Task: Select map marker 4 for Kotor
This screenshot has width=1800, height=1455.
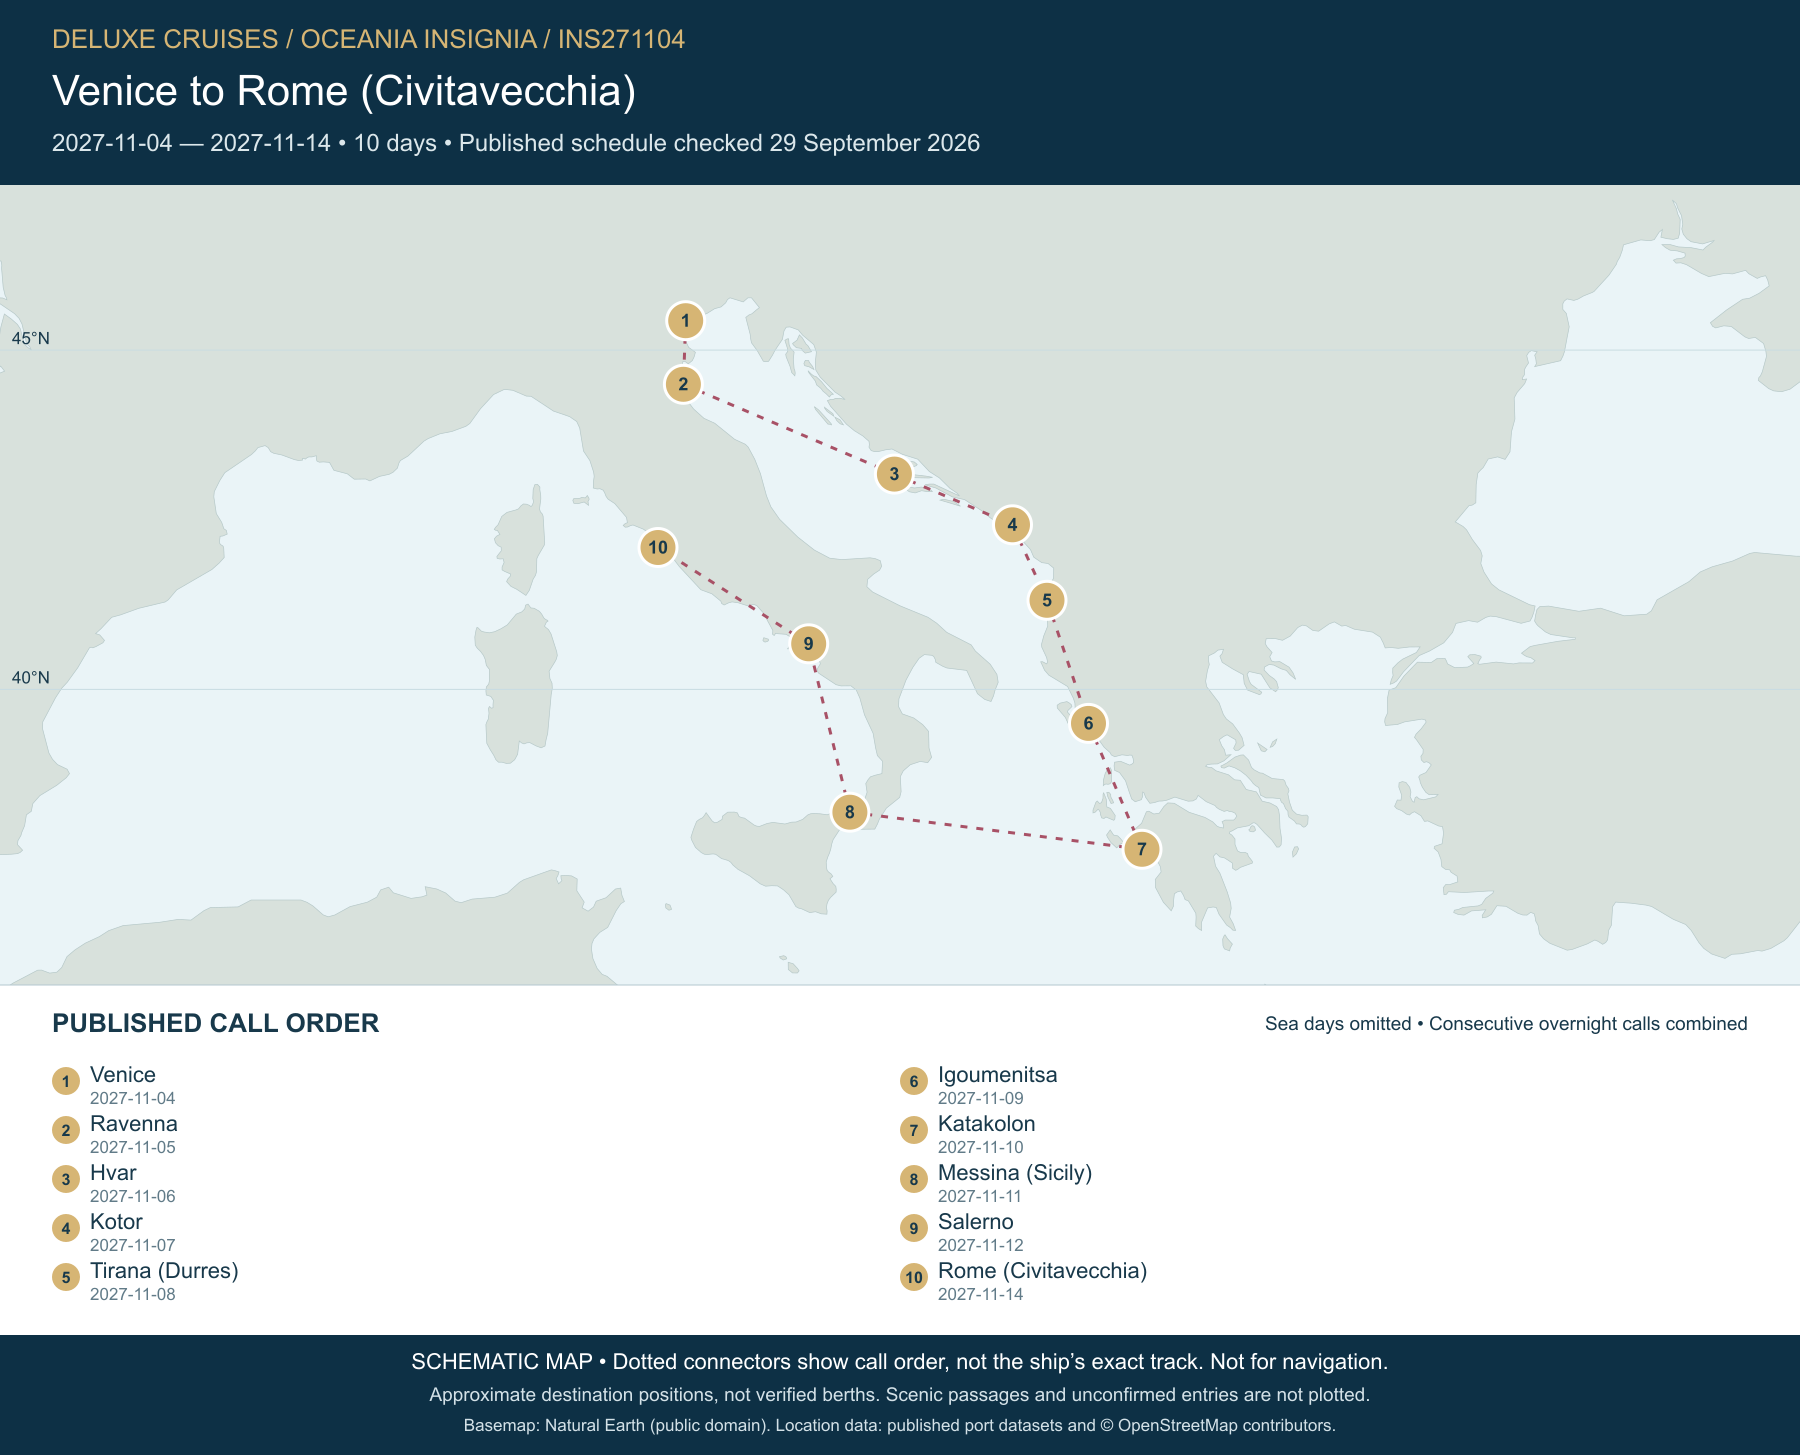Action: pos(1012,524)
